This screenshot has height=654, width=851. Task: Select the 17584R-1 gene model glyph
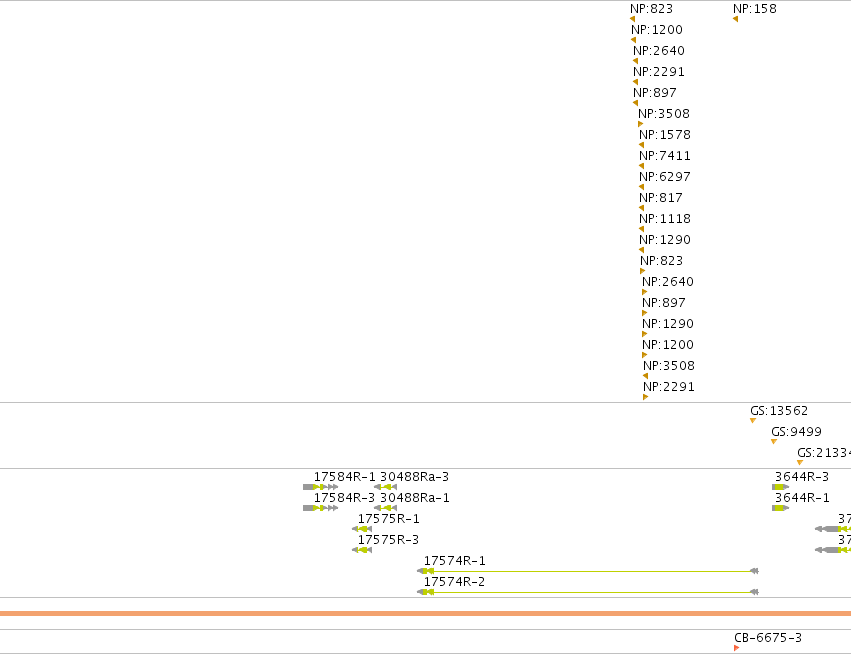321,487
